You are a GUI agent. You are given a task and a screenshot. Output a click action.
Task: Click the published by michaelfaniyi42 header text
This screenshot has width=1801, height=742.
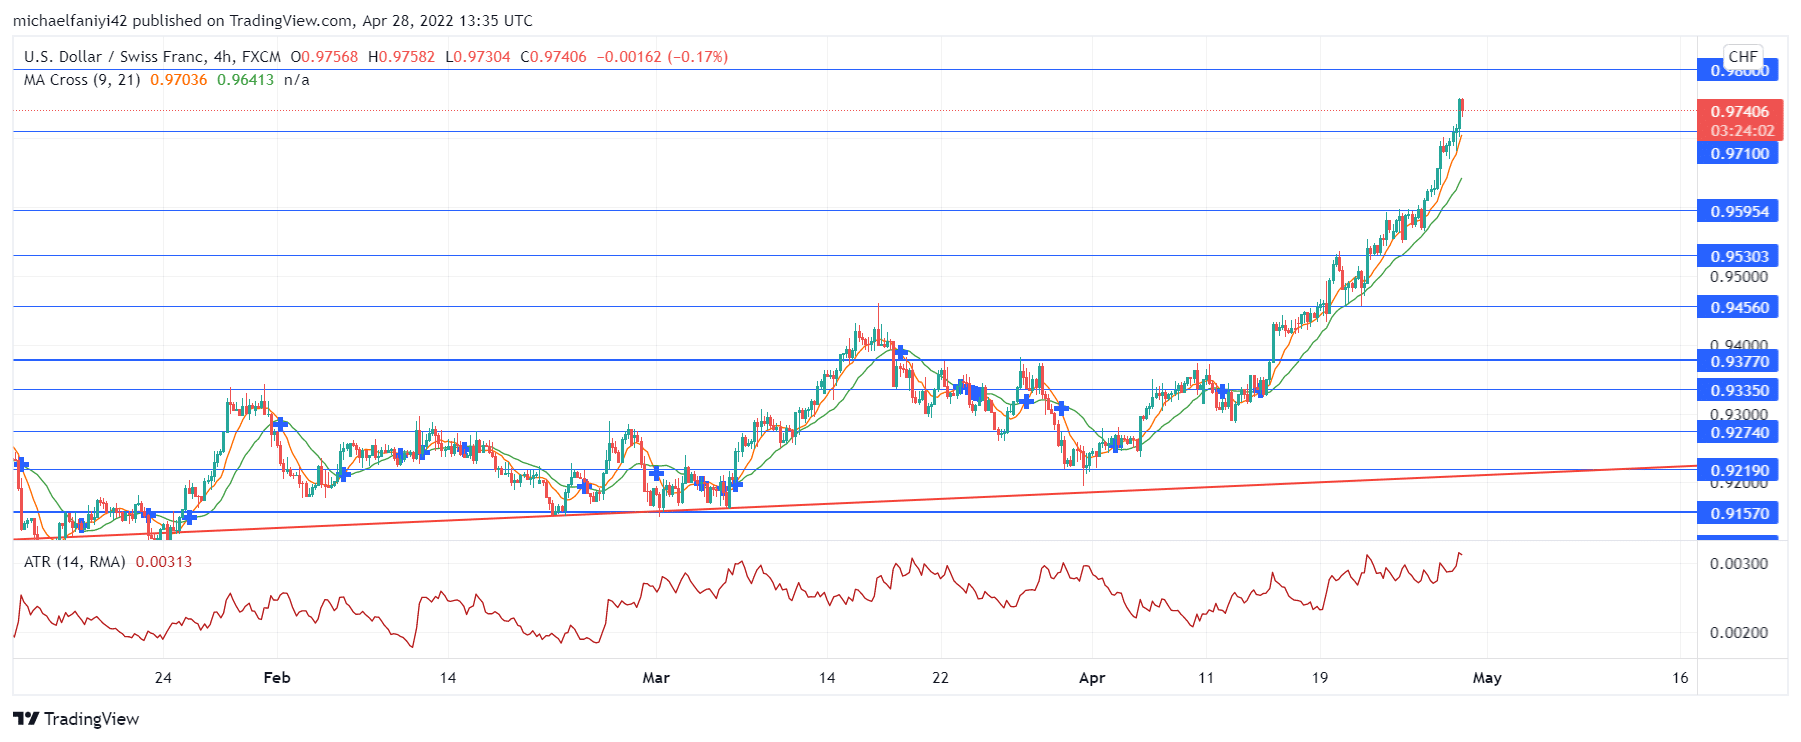coord(273,21)
